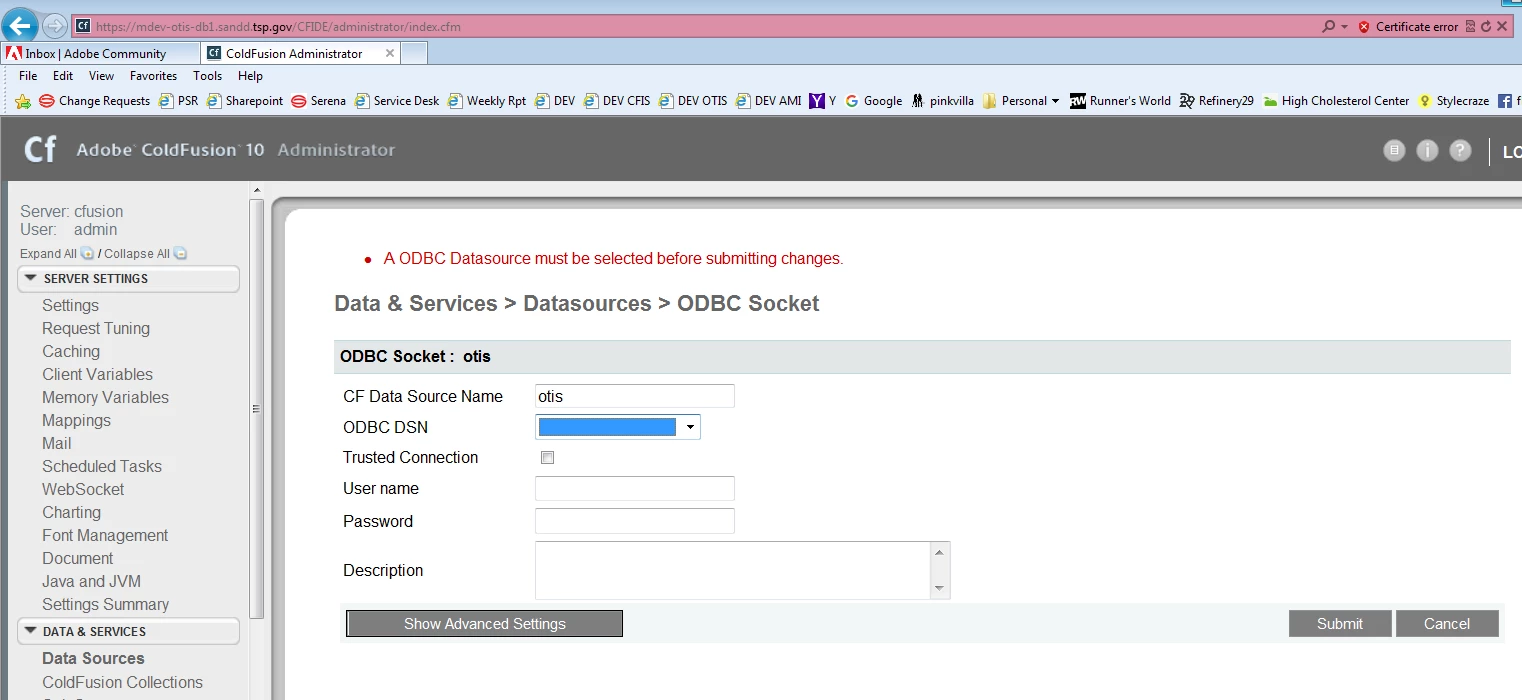Open the pinkvilla favorite
This screenshot has width=1522, height=700.
tap(942, 101)
